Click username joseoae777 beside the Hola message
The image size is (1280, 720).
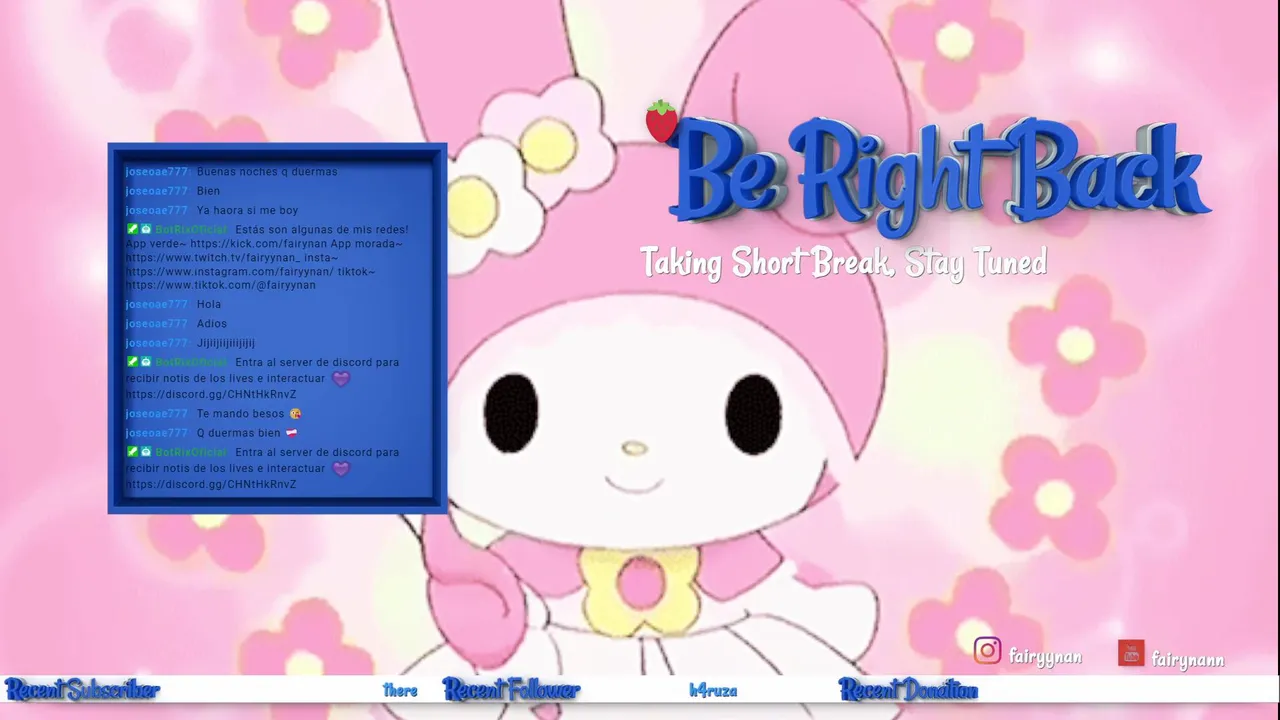156,304
